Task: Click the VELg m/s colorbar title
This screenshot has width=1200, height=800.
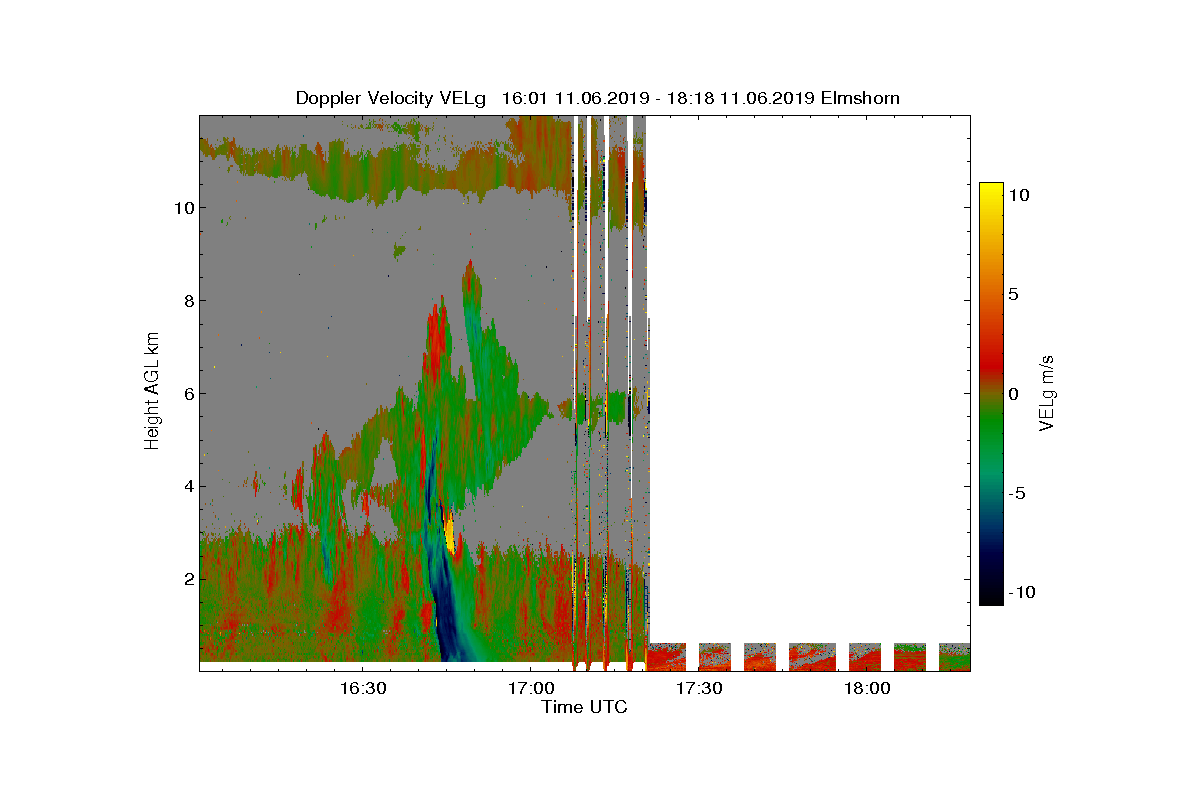Action: (1049, 392)
